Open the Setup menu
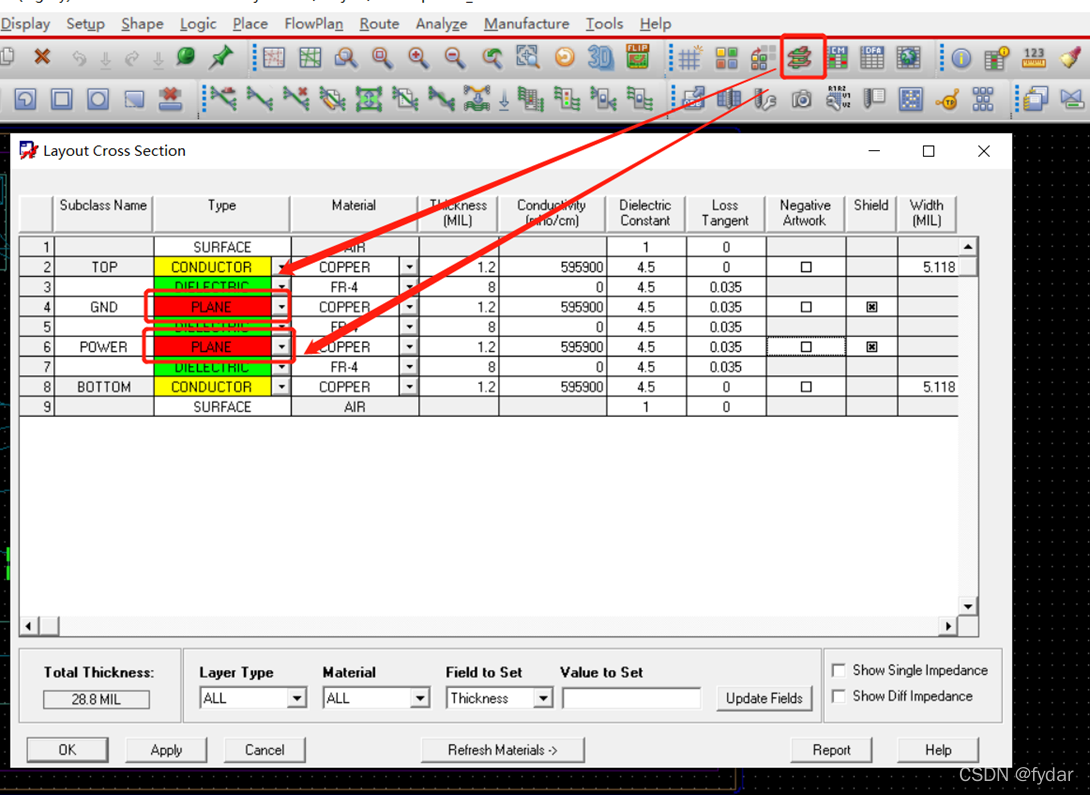1090x795 pixels. (x=86, y=24)
